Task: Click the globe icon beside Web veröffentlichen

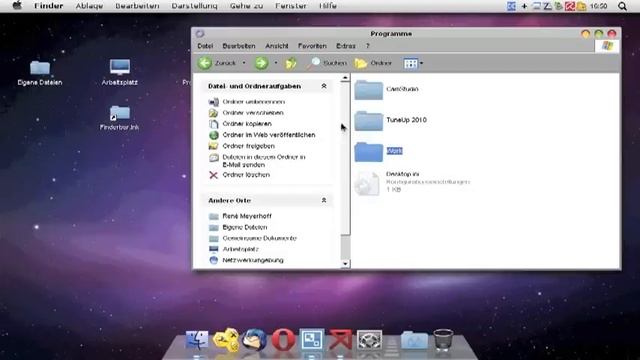Action: click(x=213, y=135)
